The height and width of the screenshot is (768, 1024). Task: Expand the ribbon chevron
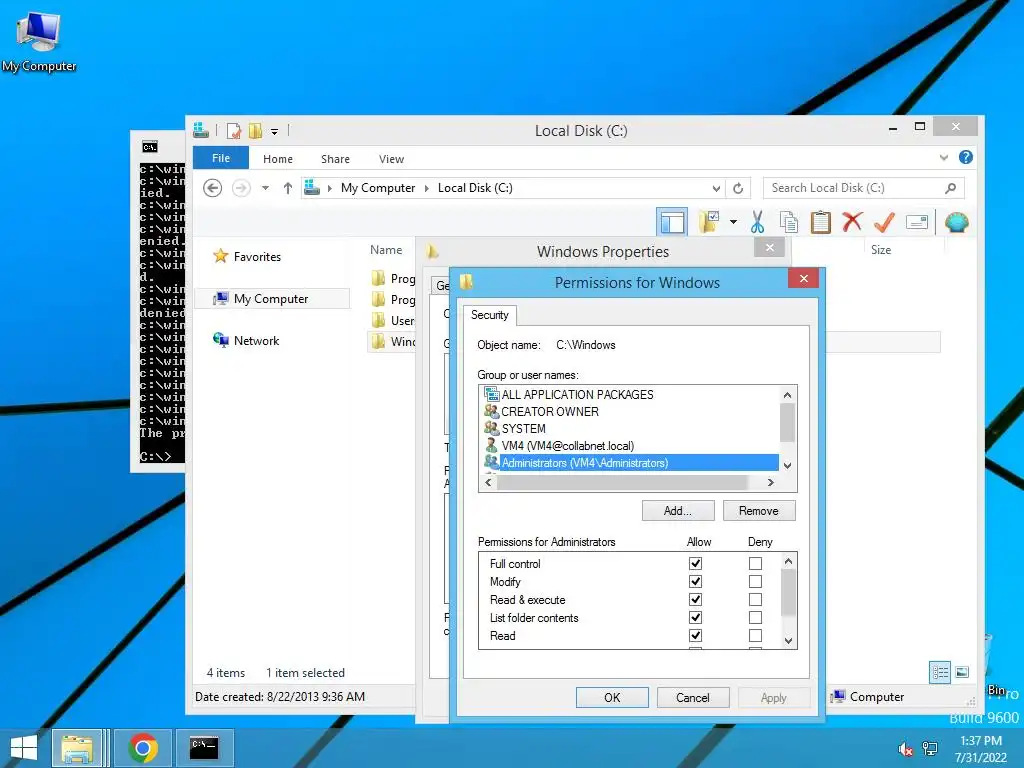pyautogui.click(x=943, y=157)
